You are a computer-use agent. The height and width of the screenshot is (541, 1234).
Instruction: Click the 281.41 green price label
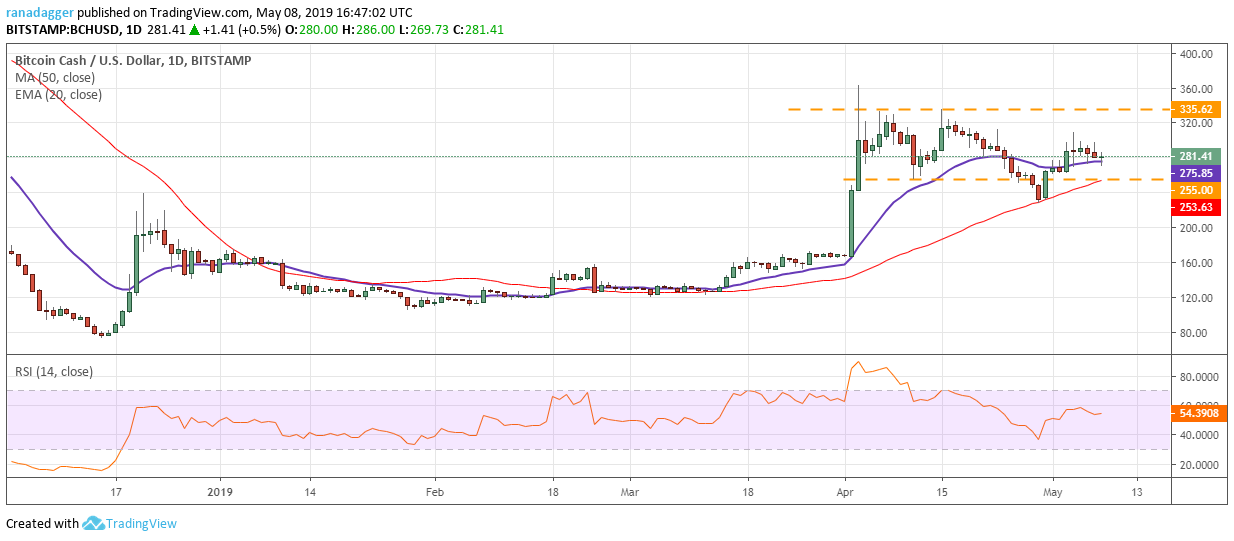point(1194,156)
